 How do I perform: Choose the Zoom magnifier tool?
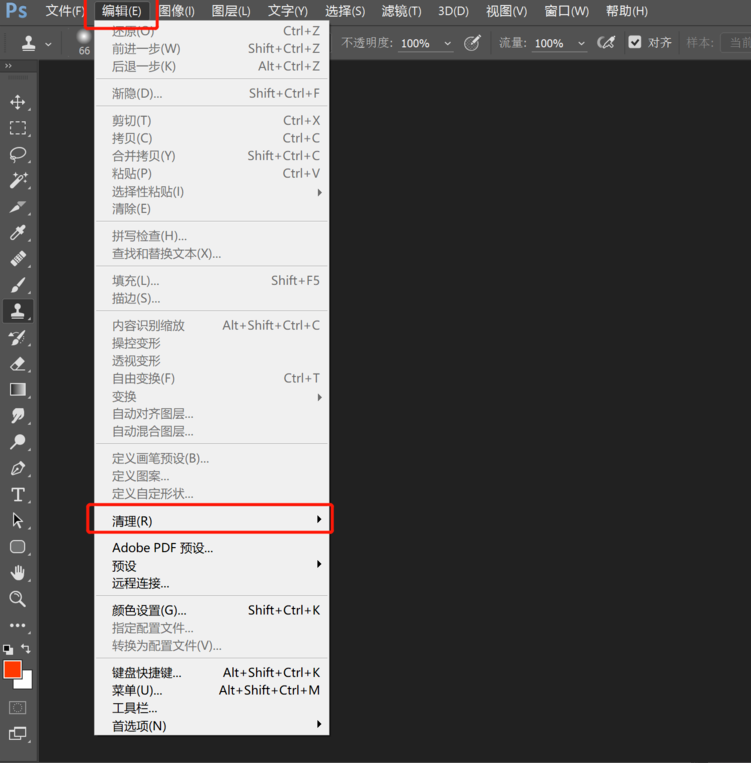pyautogui.click(x=18, y=599)
